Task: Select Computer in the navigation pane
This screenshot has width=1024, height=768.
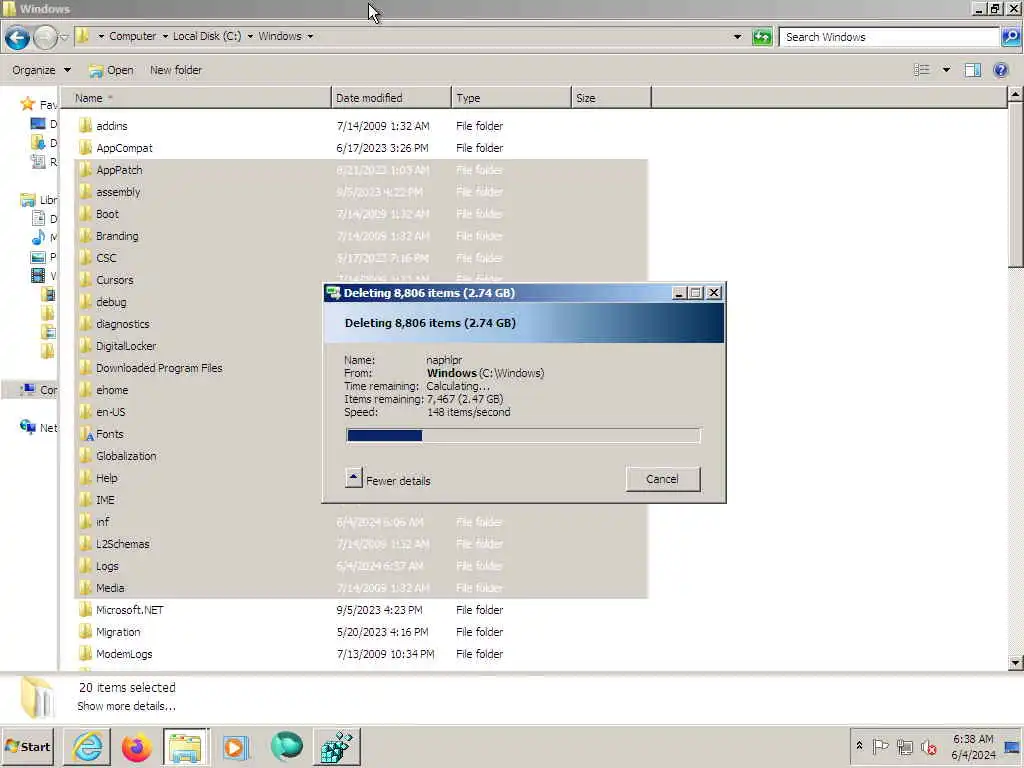Action: (38, 390)
